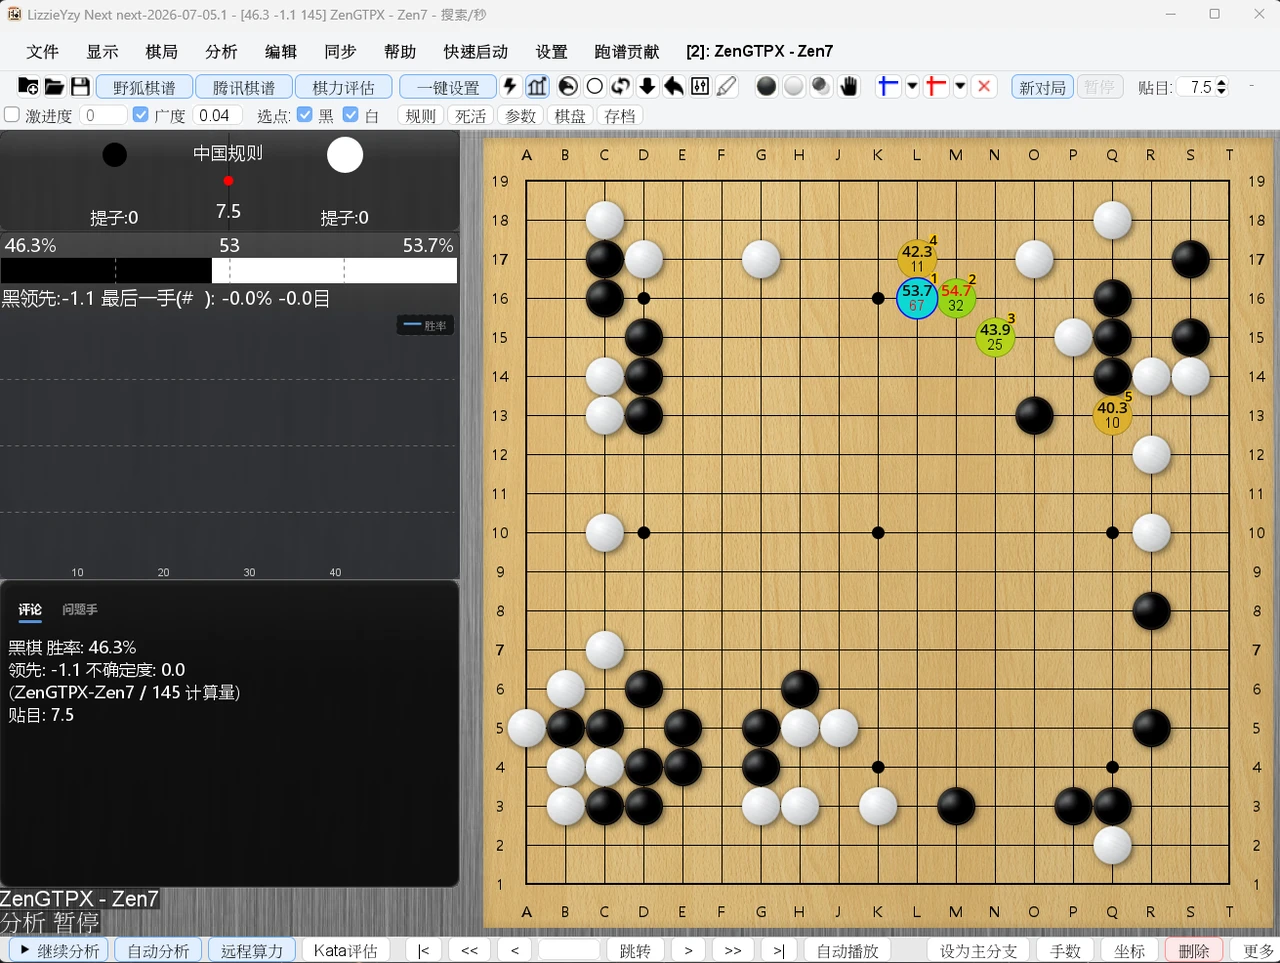
Task: Click the 规则 button
Action: [420, 115]
